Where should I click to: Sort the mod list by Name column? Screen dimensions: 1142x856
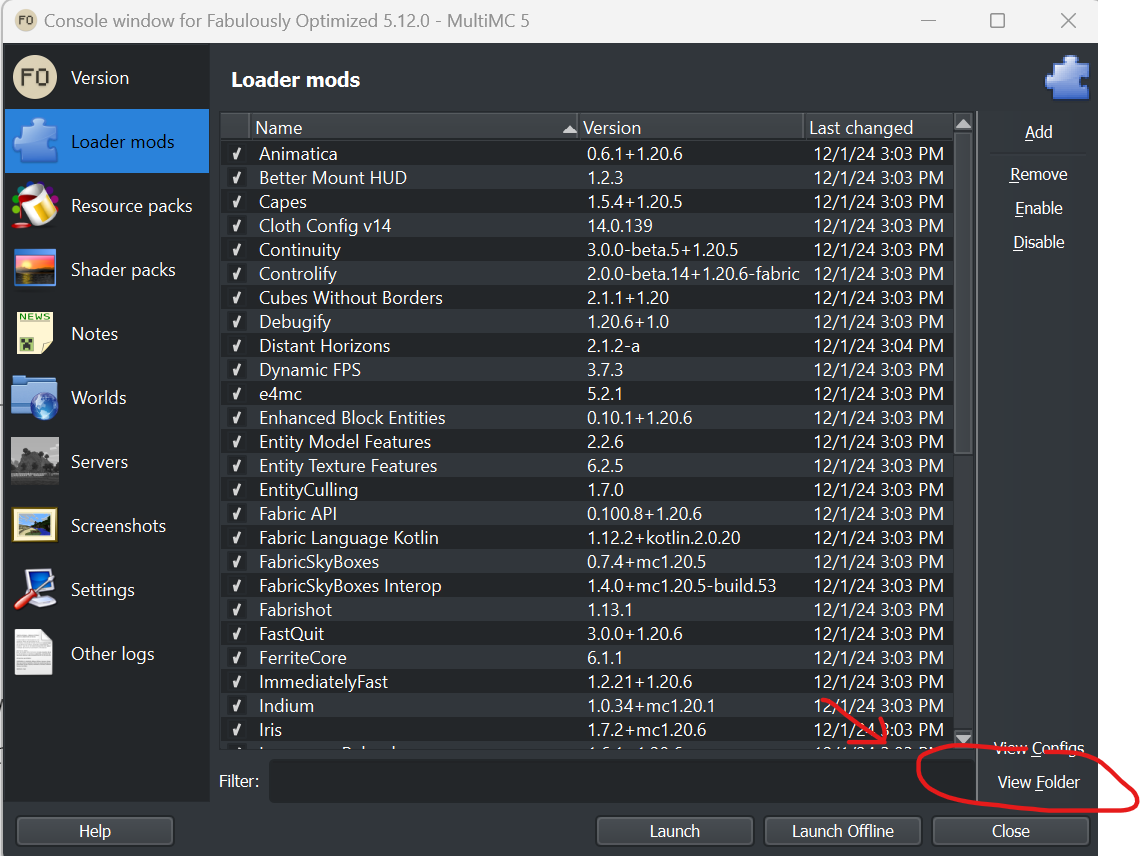414,127
